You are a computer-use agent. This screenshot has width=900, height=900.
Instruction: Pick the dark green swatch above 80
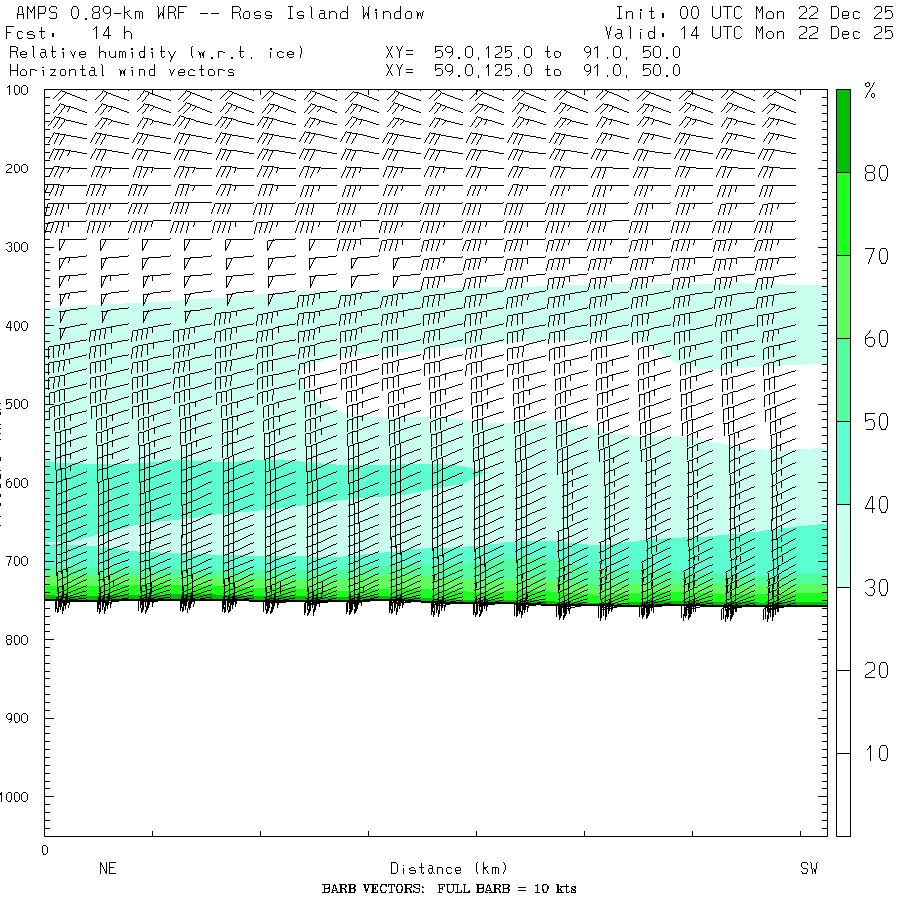pyautogui.click(x=843, y=131)
